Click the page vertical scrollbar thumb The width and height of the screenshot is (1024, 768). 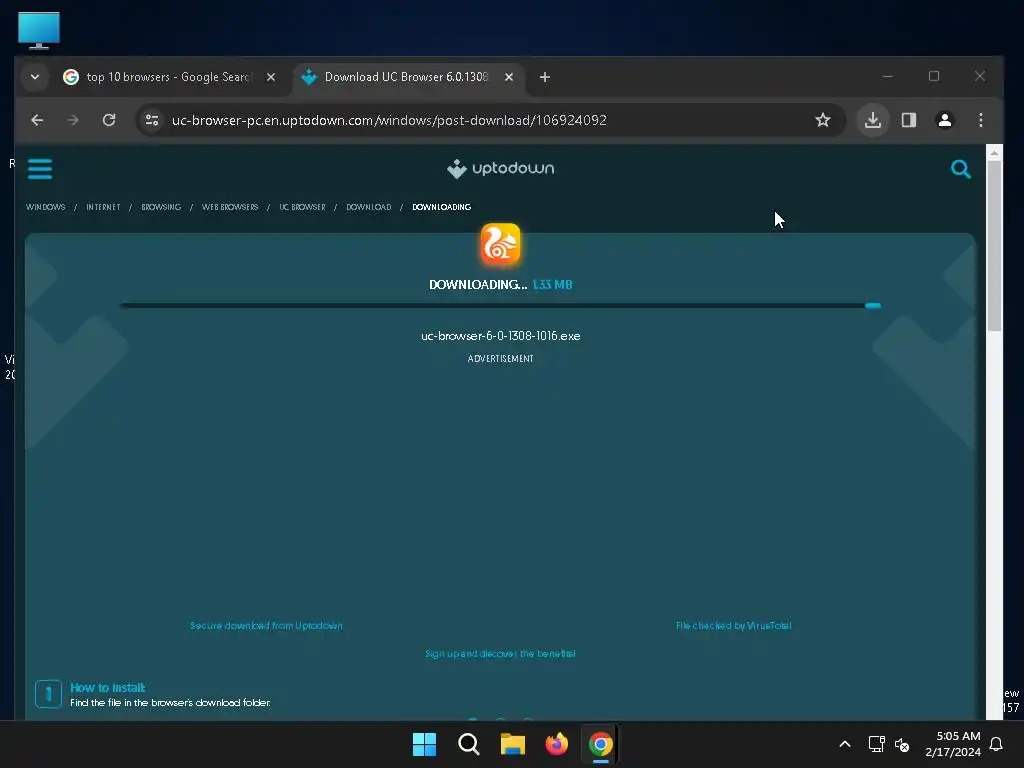[994, 245]
